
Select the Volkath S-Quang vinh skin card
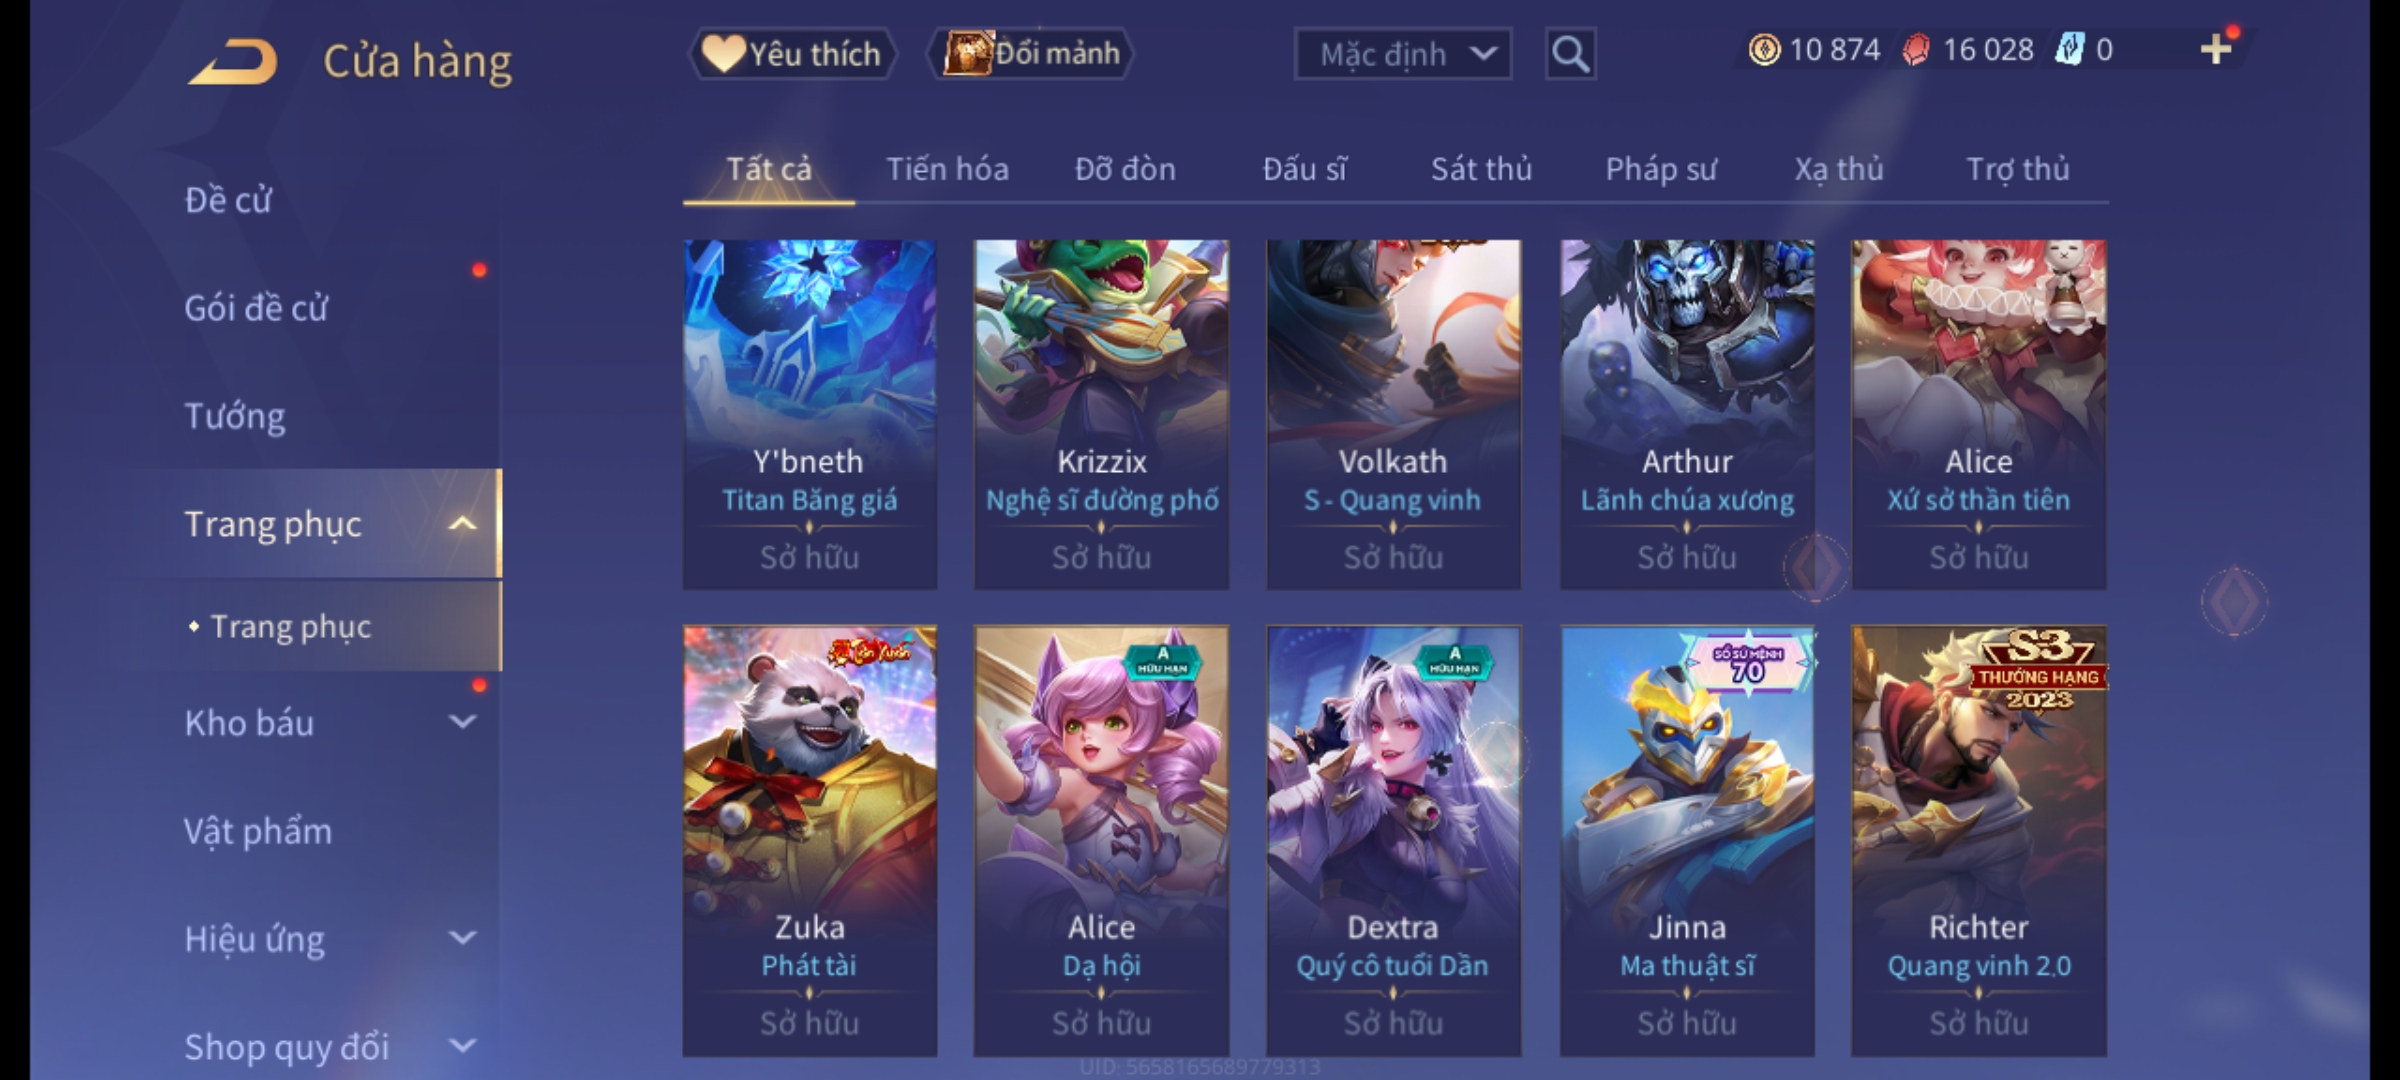coord(1393,414)
